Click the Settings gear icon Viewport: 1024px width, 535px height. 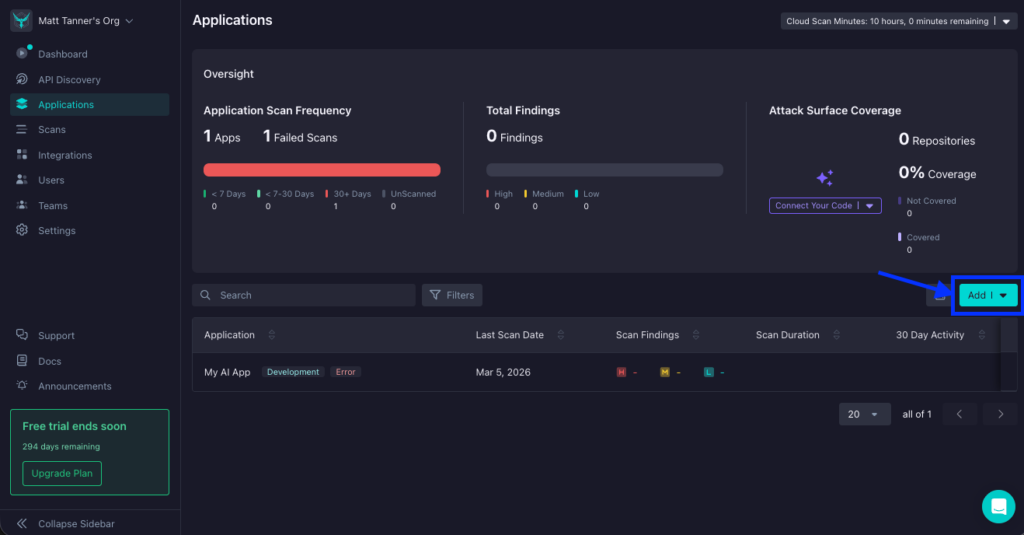22,230
